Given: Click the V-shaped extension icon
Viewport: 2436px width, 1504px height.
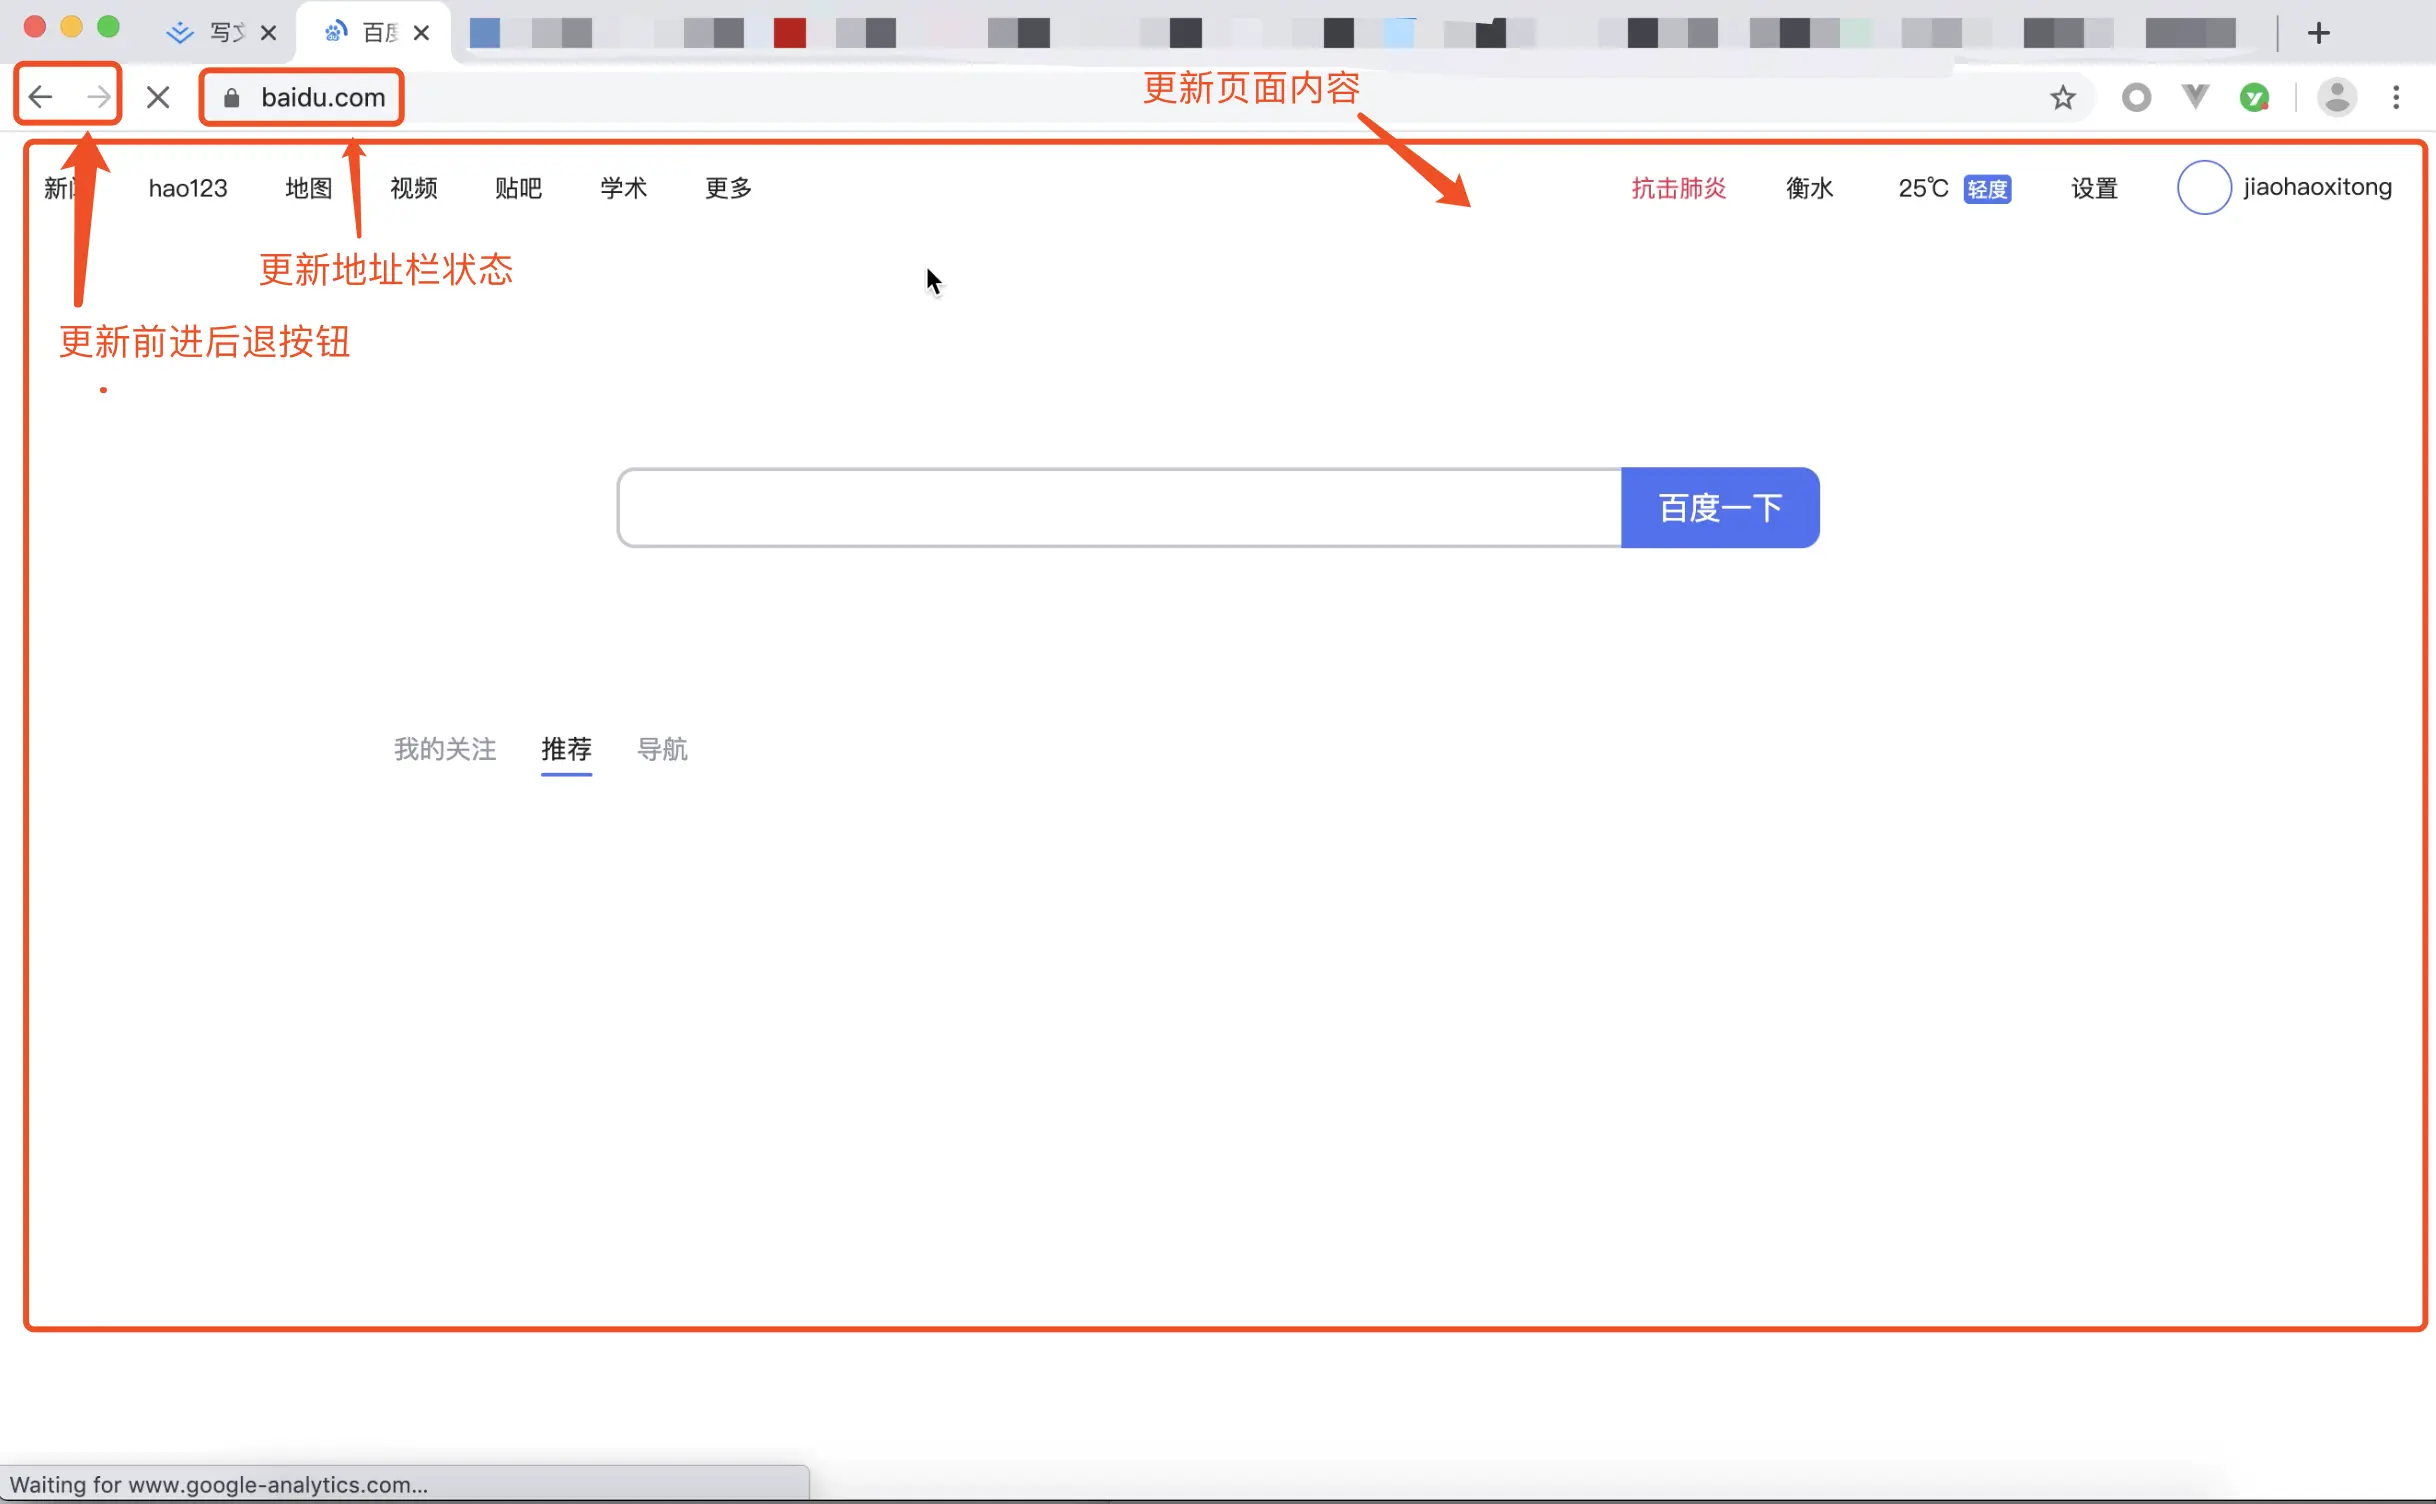Looking at the screenshot, I should [x=2195, y=97].
